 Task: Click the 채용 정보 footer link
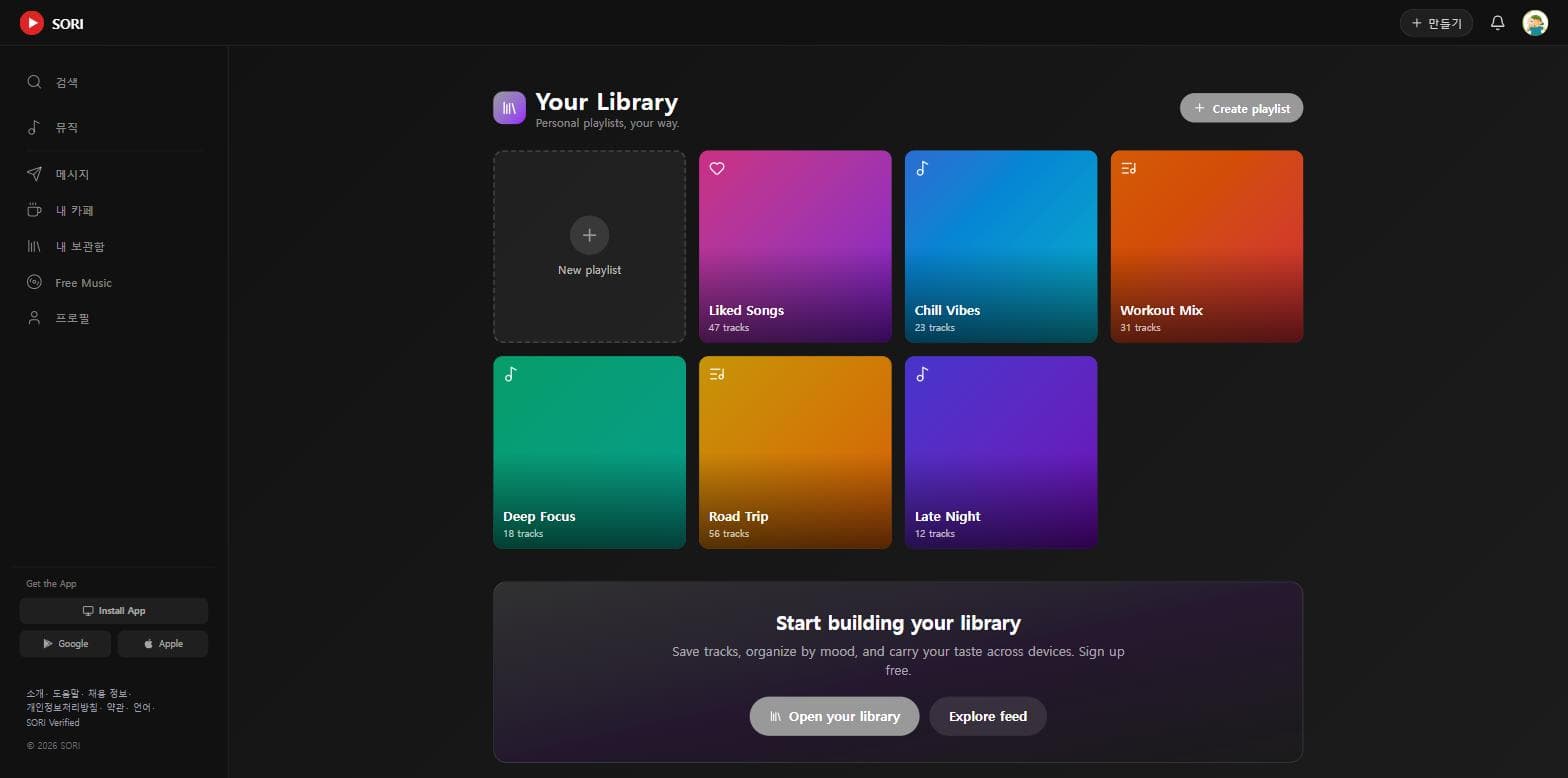pos(107,693)
